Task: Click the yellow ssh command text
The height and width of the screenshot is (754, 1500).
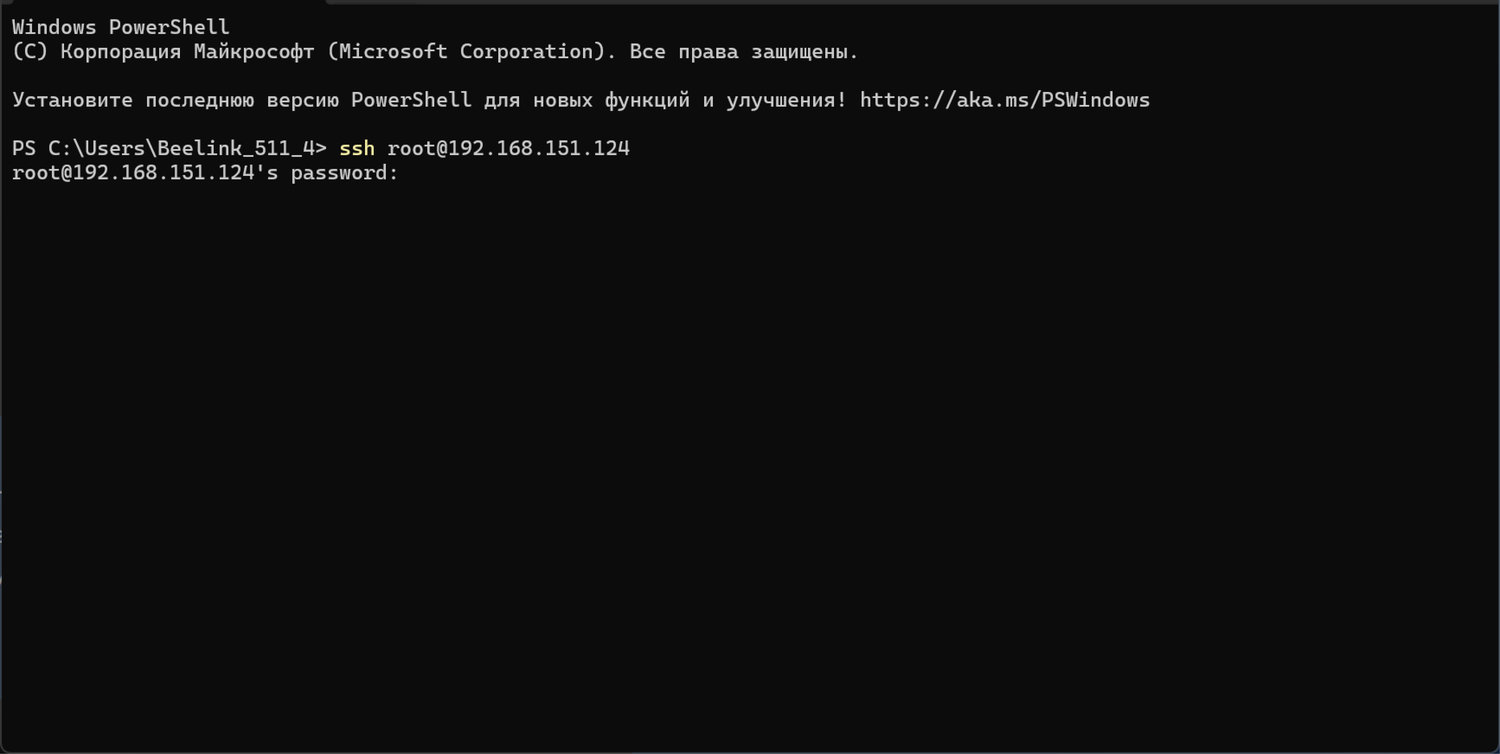Action: (x=357, y=149)
